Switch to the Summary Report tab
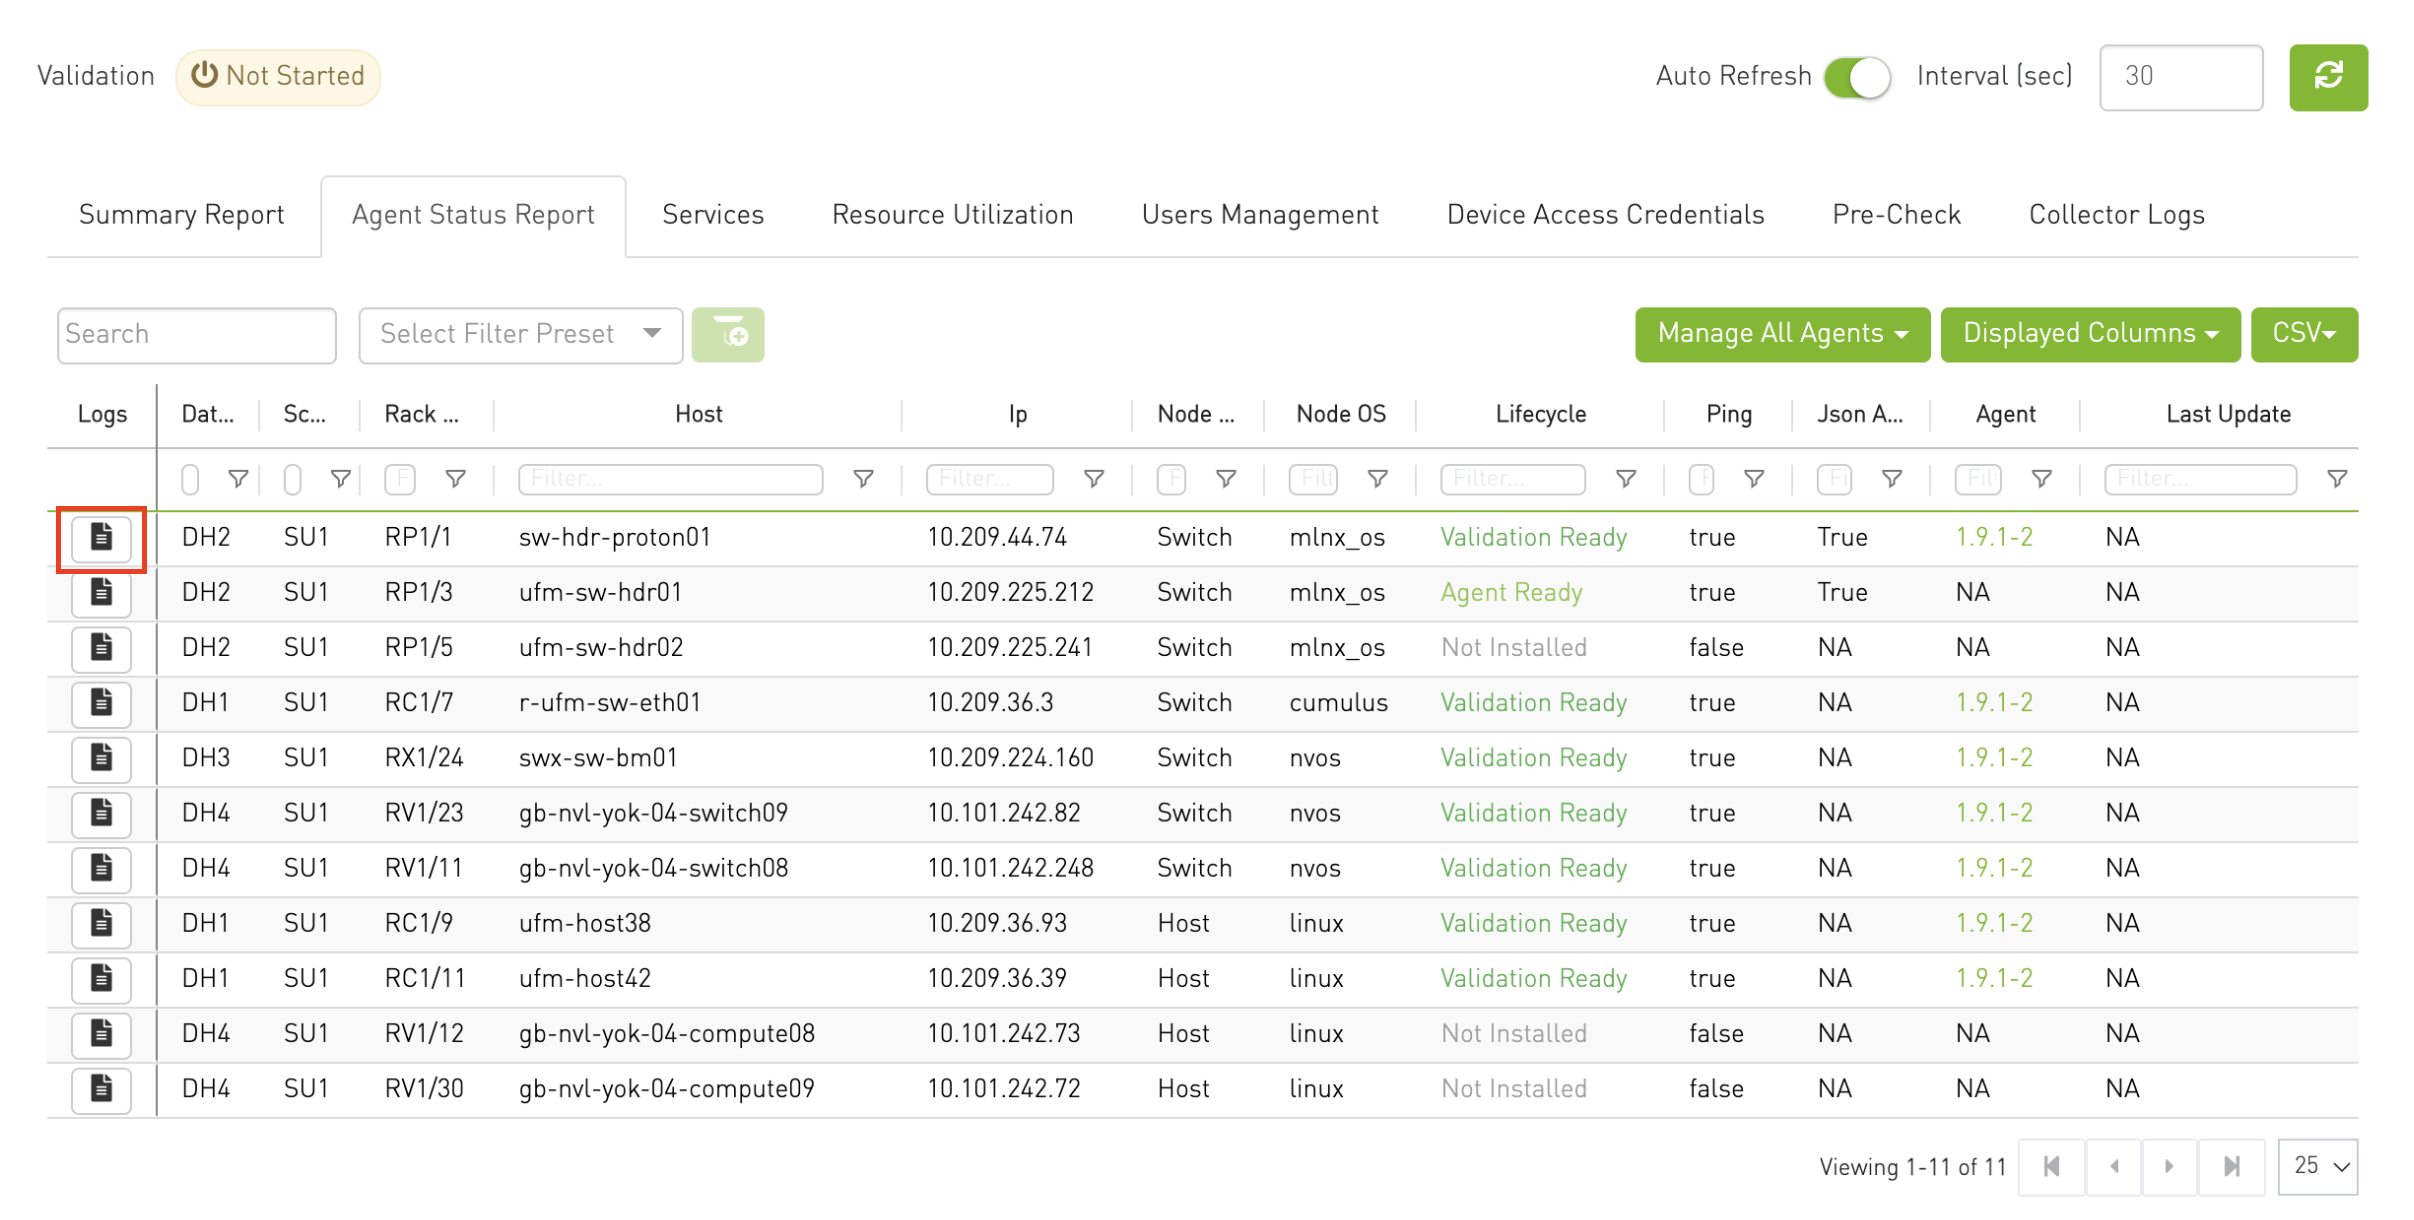The height and width of the screenshot is (1220, 2414). click(182, 215)
